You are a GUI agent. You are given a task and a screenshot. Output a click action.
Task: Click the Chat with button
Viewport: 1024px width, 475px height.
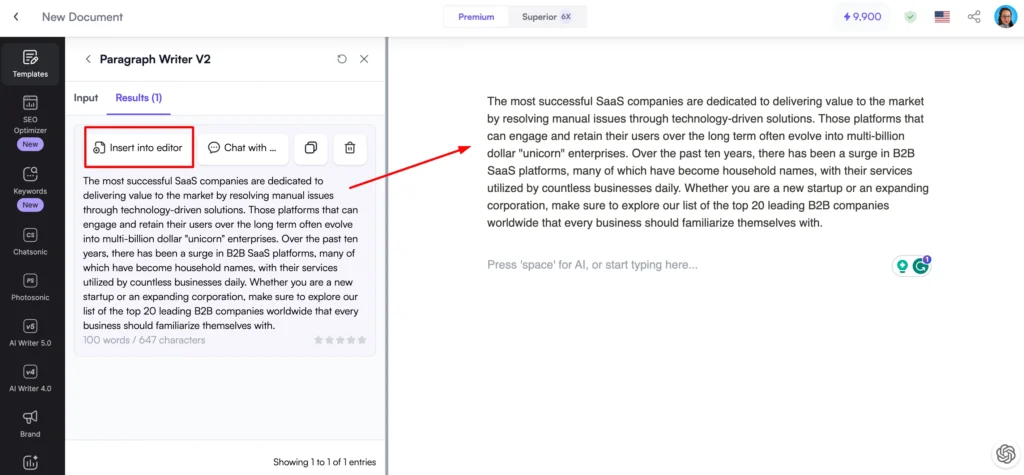click(x=242, y=148)
